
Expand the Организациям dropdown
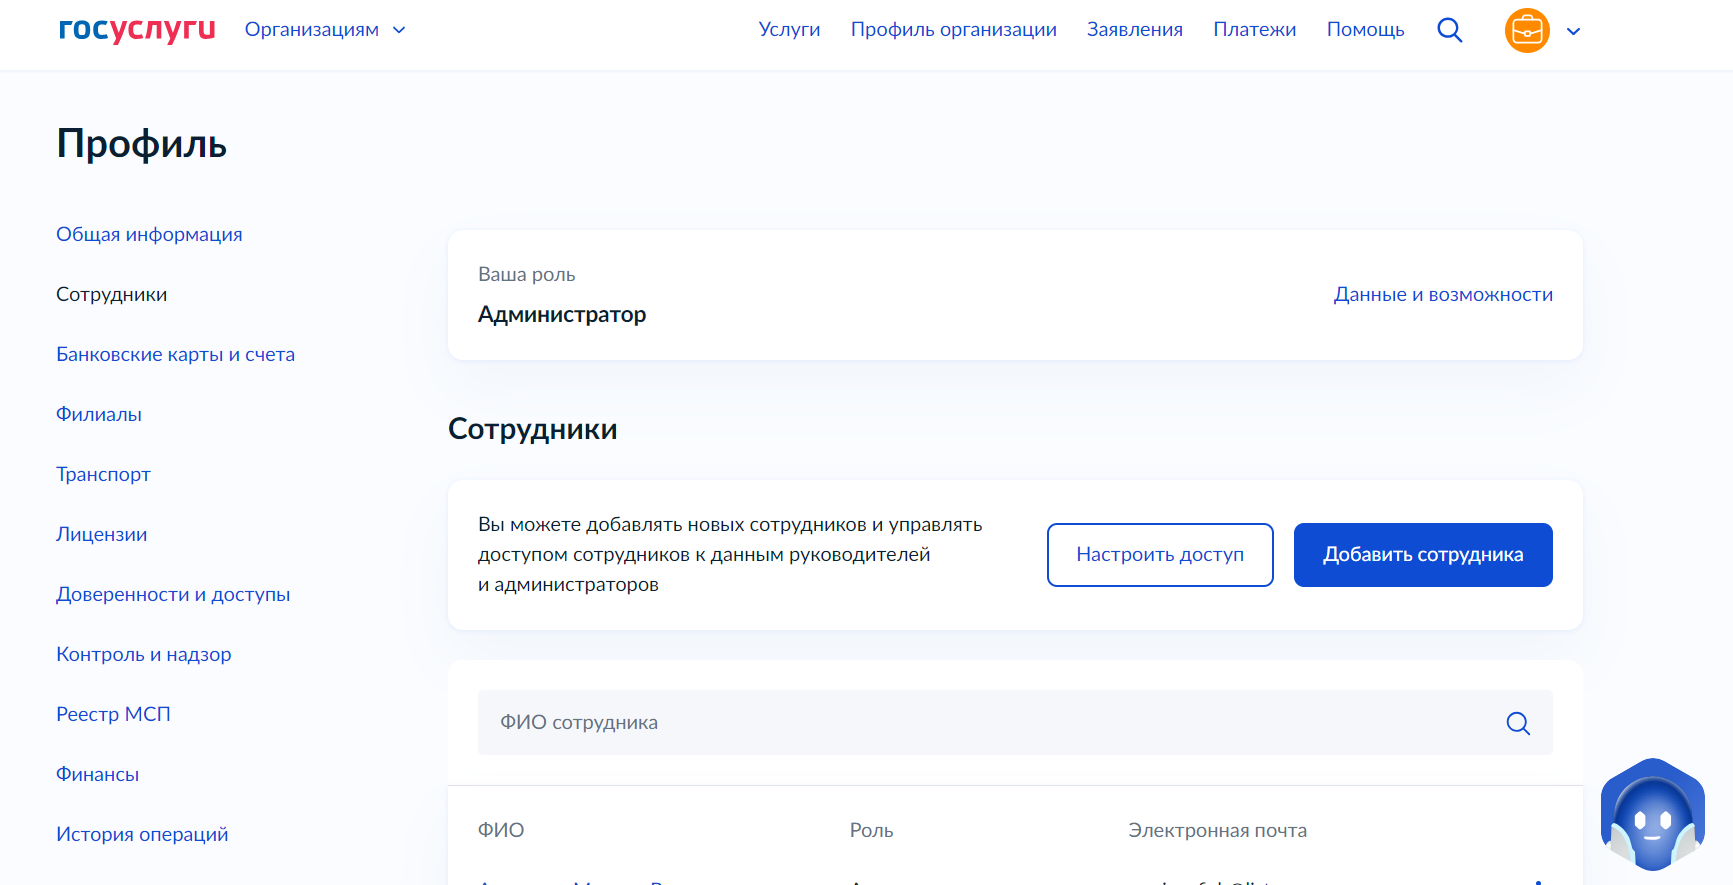(x=325, y=30)
